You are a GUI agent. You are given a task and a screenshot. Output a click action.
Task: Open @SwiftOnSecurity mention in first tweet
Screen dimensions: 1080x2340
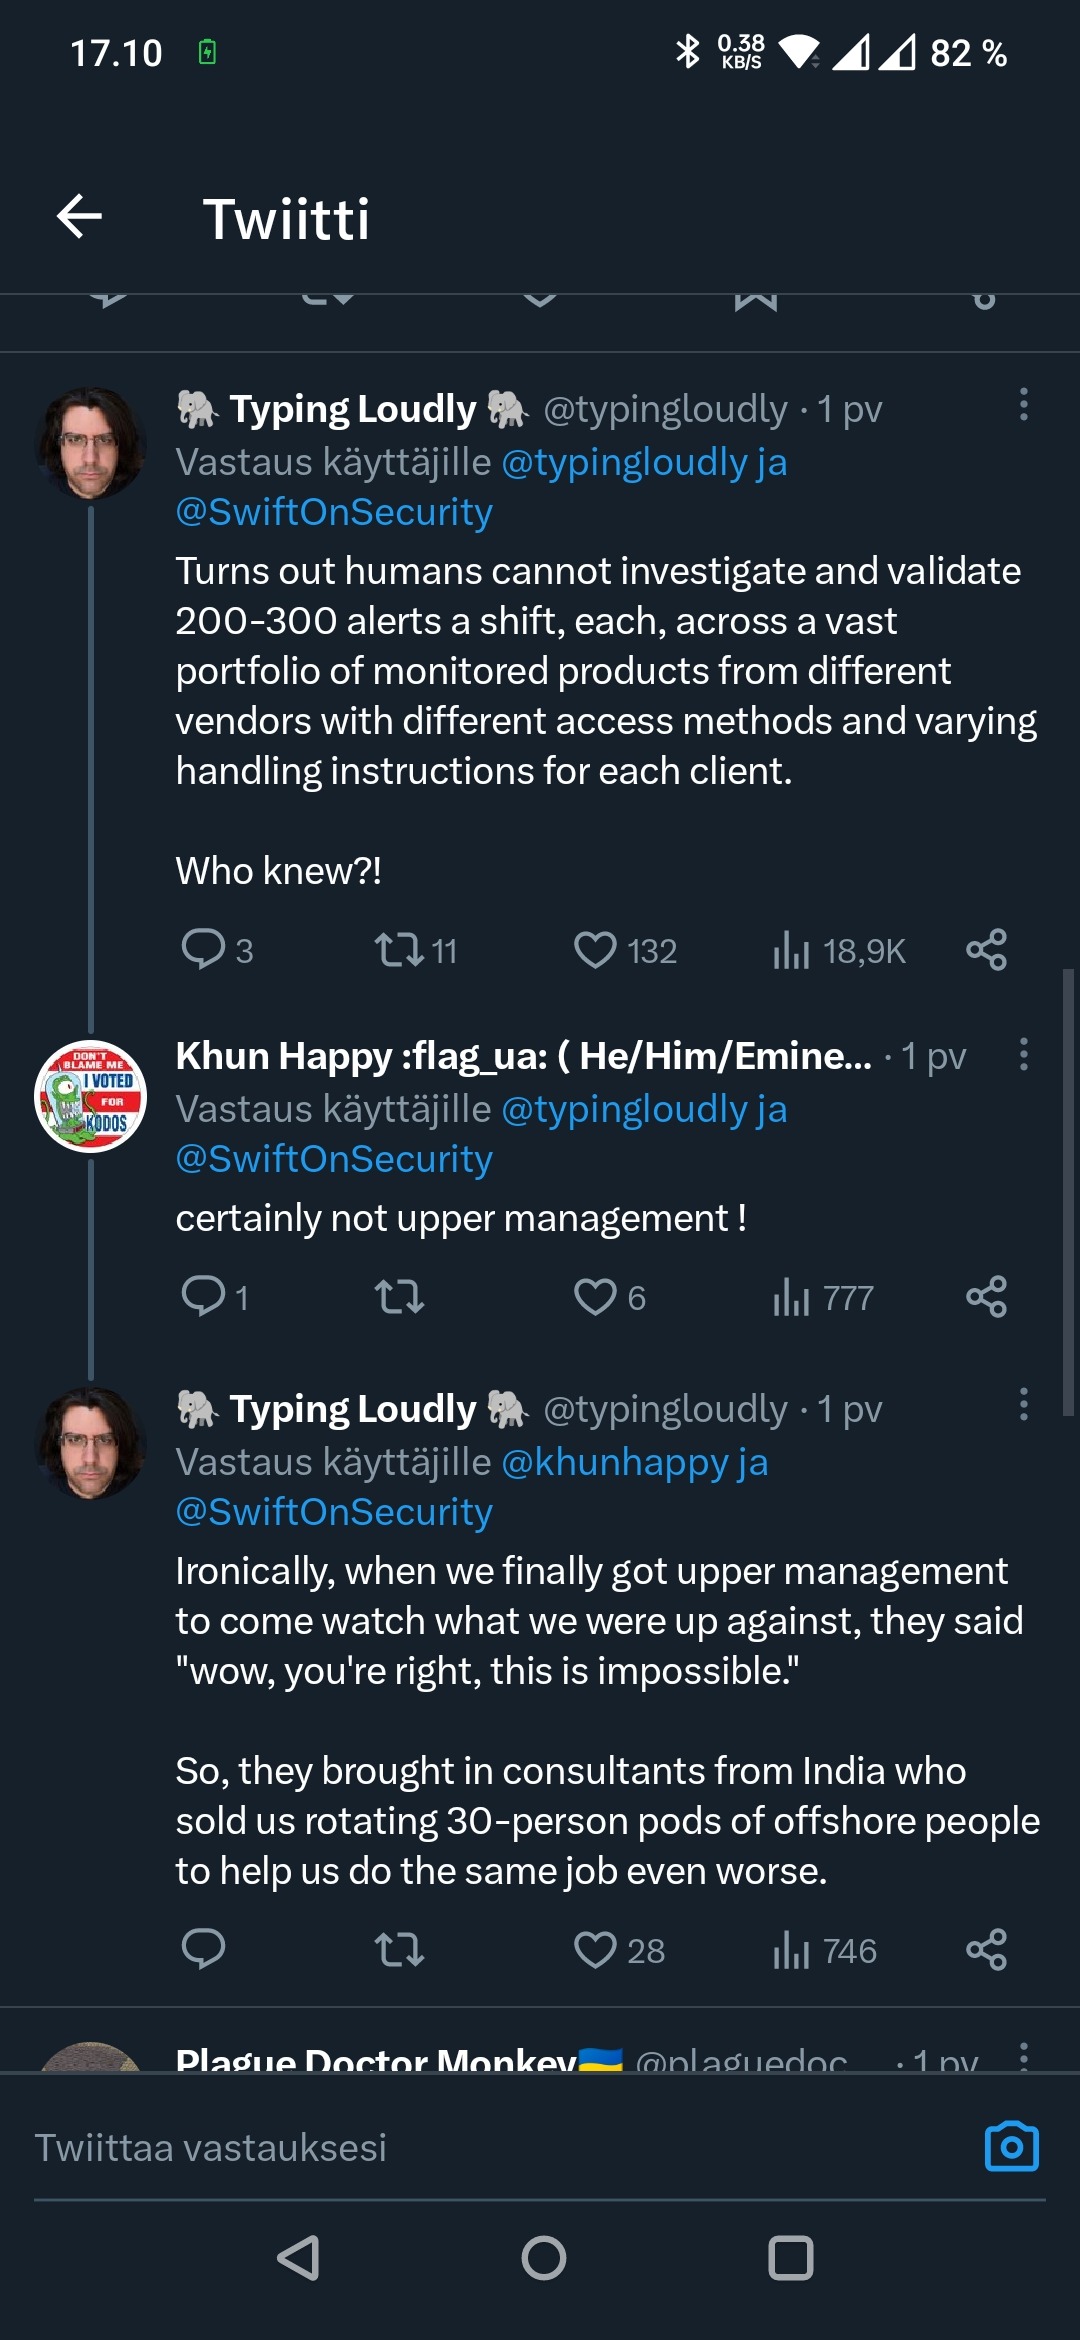[x=334, y=512]
